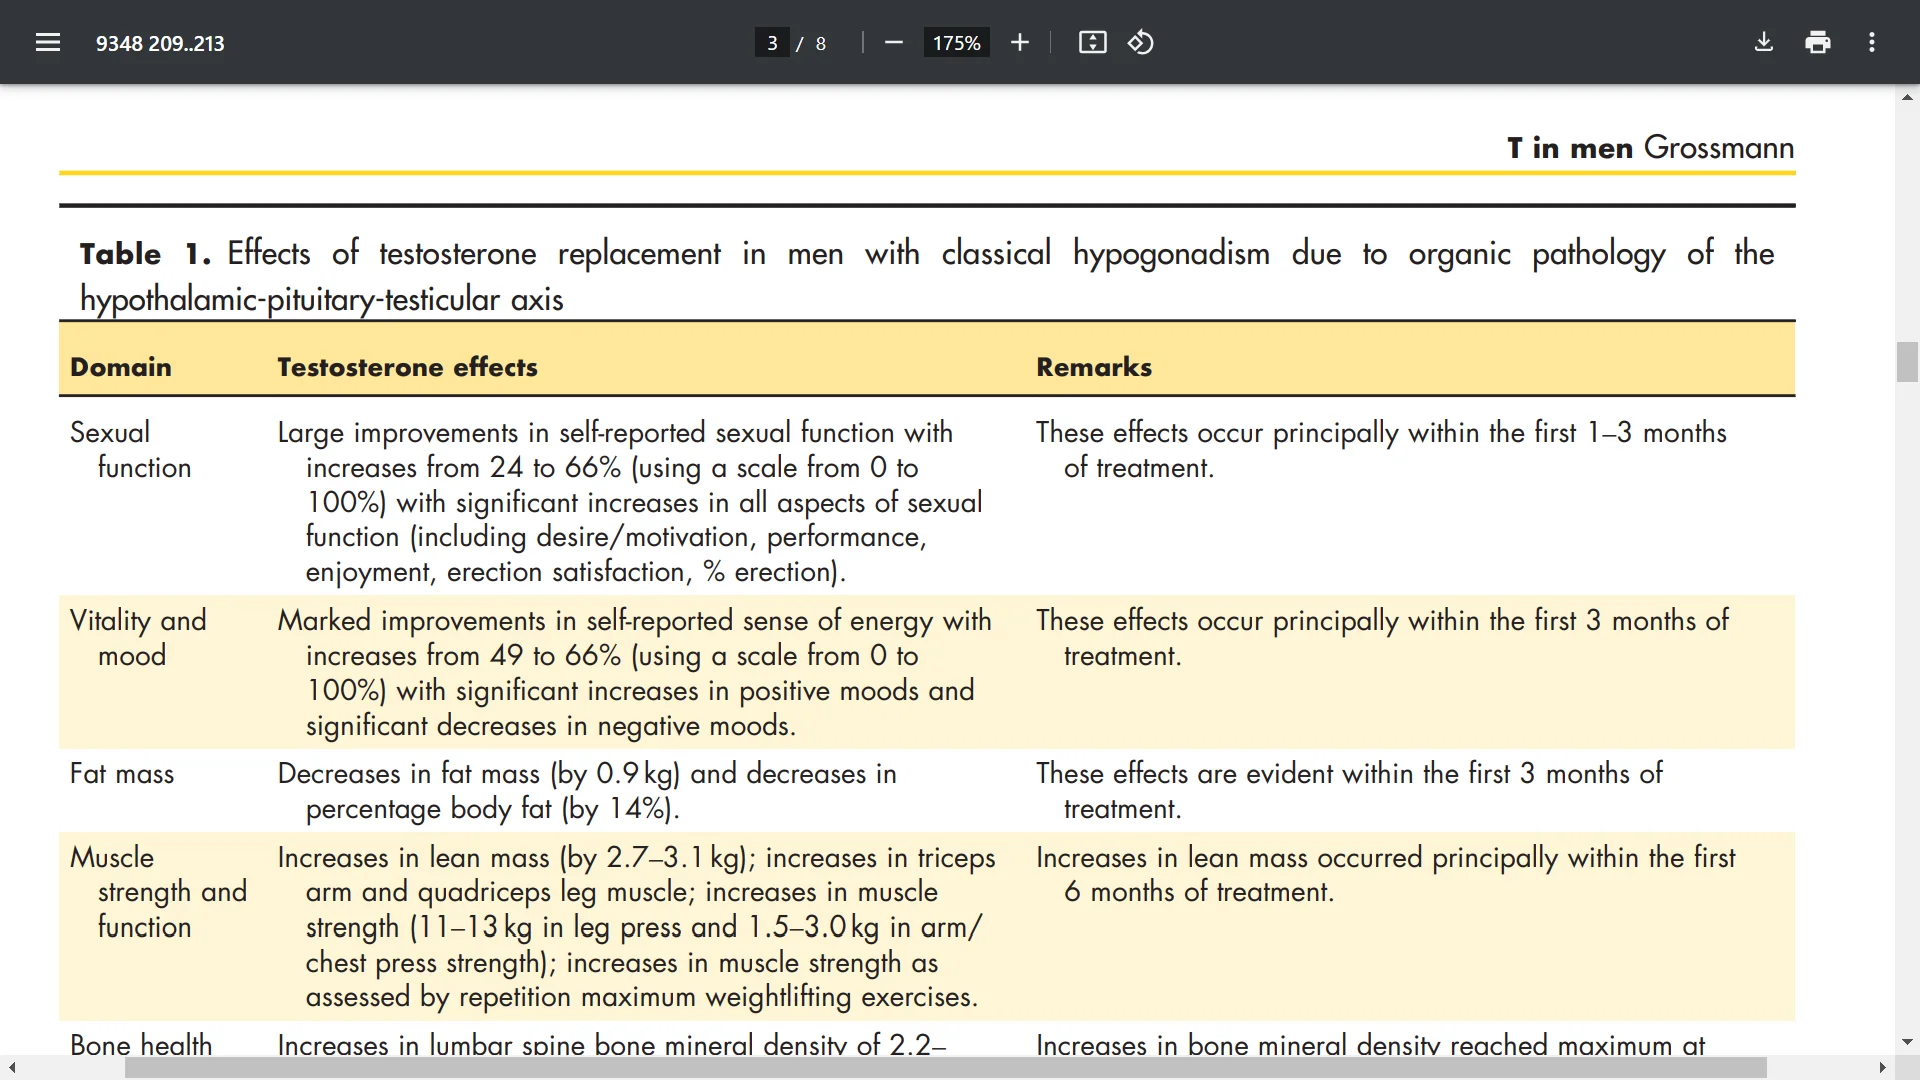The image size is (1920, 1080).
Task: Click the 'Remarks' column header
Action: pyautogui.click(x=1094, y=367)
